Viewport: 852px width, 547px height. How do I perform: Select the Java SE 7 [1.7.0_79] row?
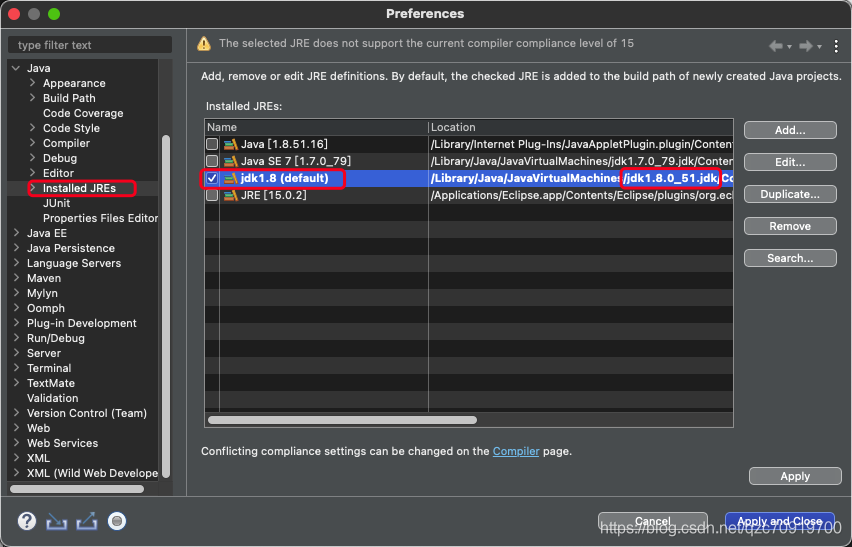click(469, 161)
